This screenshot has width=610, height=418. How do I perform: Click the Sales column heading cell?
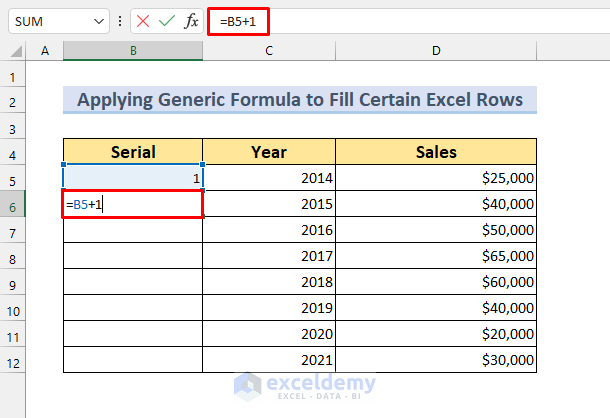point(436,152)
